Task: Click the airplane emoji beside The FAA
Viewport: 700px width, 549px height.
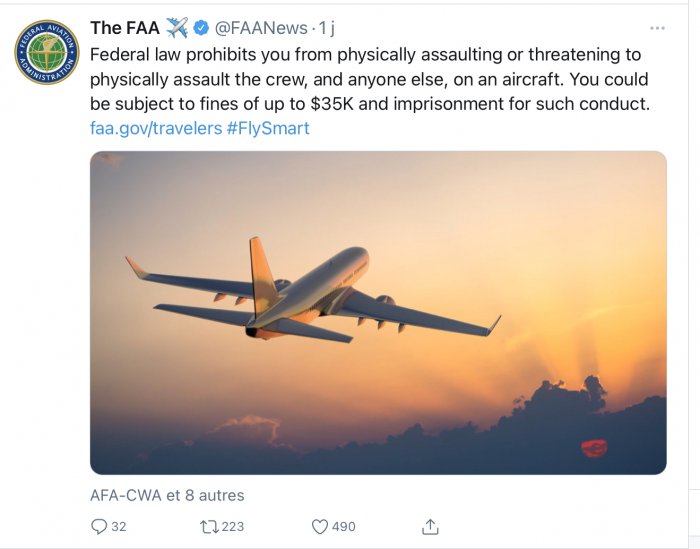Action: 177,28
